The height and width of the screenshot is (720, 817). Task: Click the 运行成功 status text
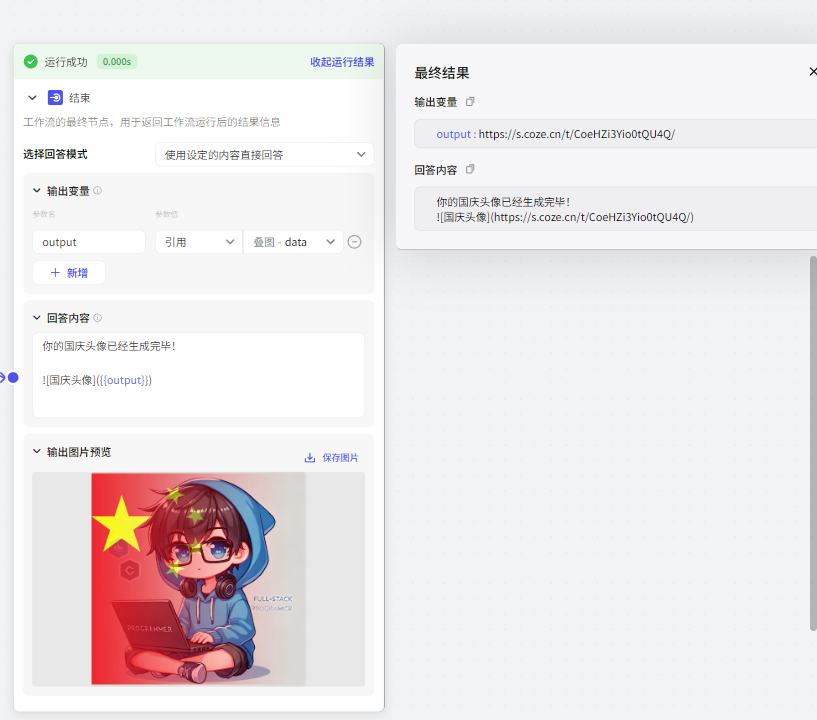(x=66, y=62)
